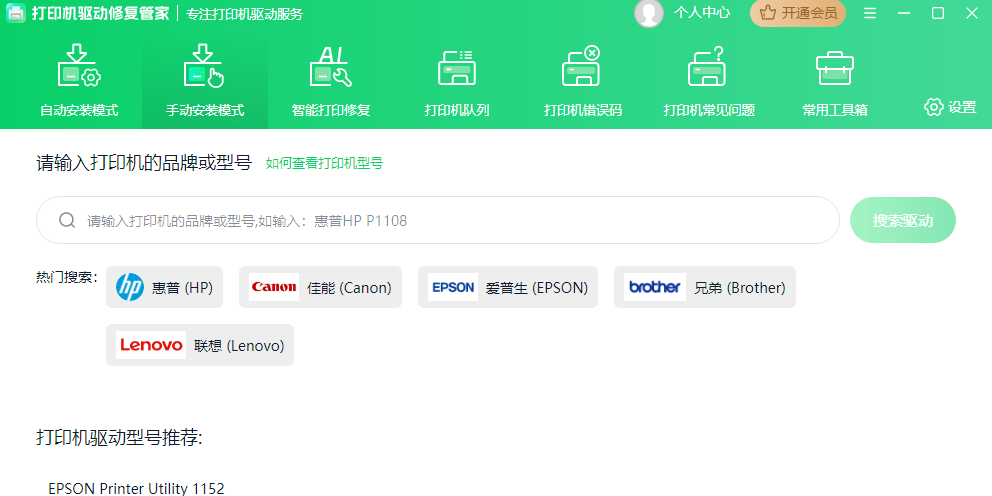Select 爱普生 (EPSON) hot search
Viewport: 992px width, 496px height.
coord(508,288)
